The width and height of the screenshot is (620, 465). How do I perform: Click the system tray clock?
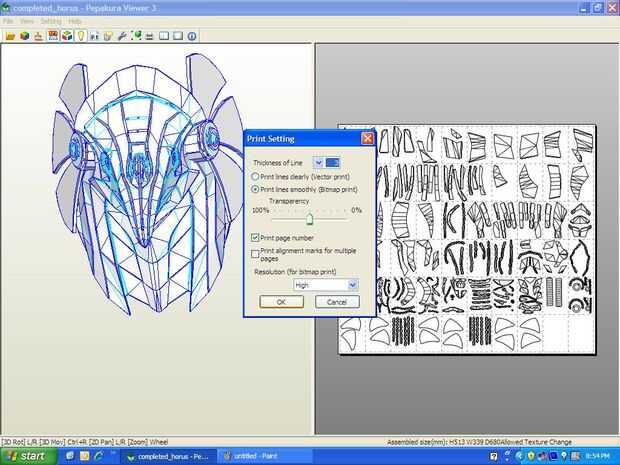point(597,456)
